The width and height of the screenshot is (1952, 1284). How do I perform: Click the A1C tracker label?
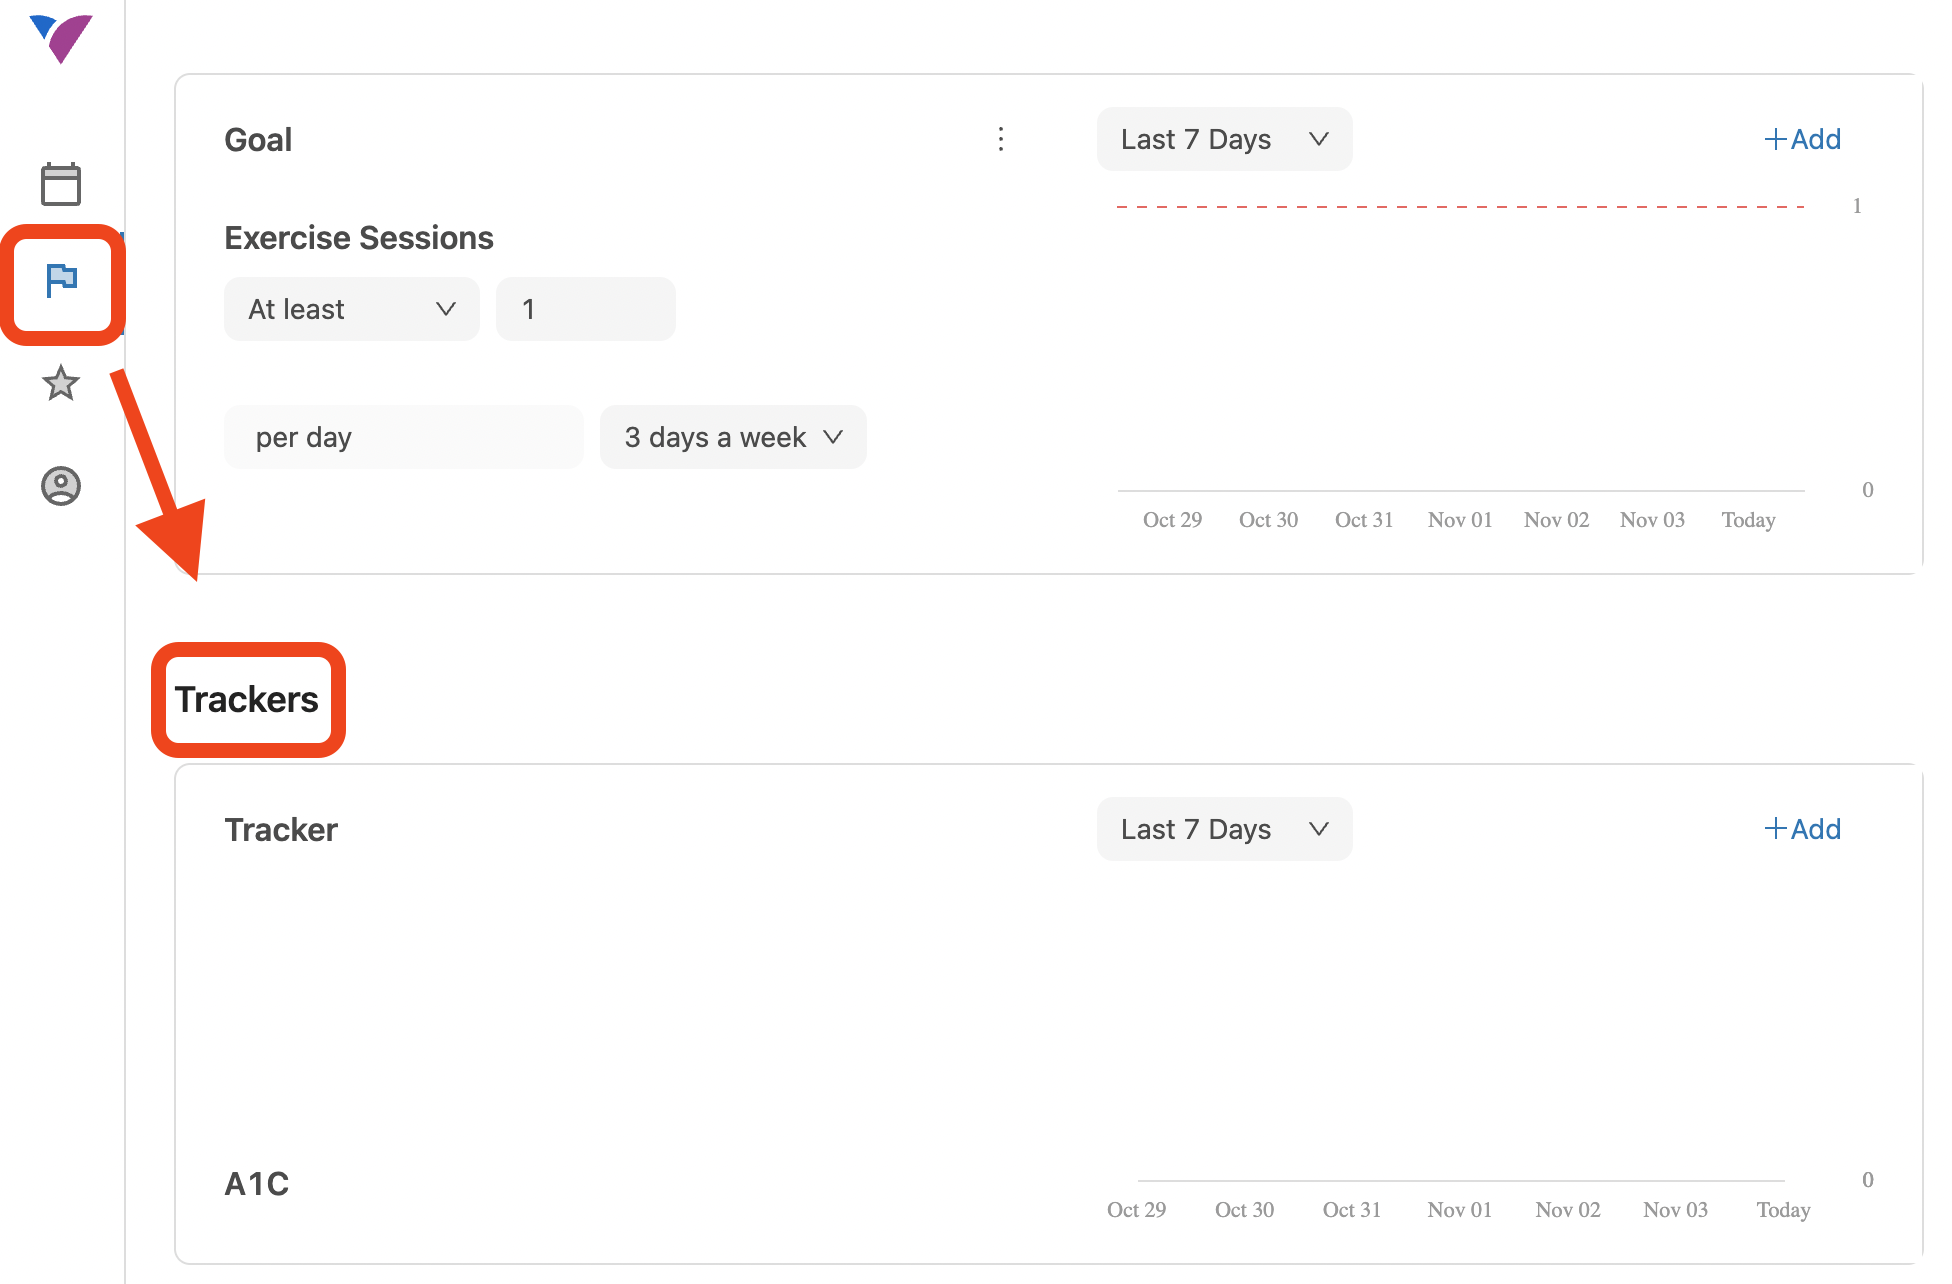click(257, 1184)
